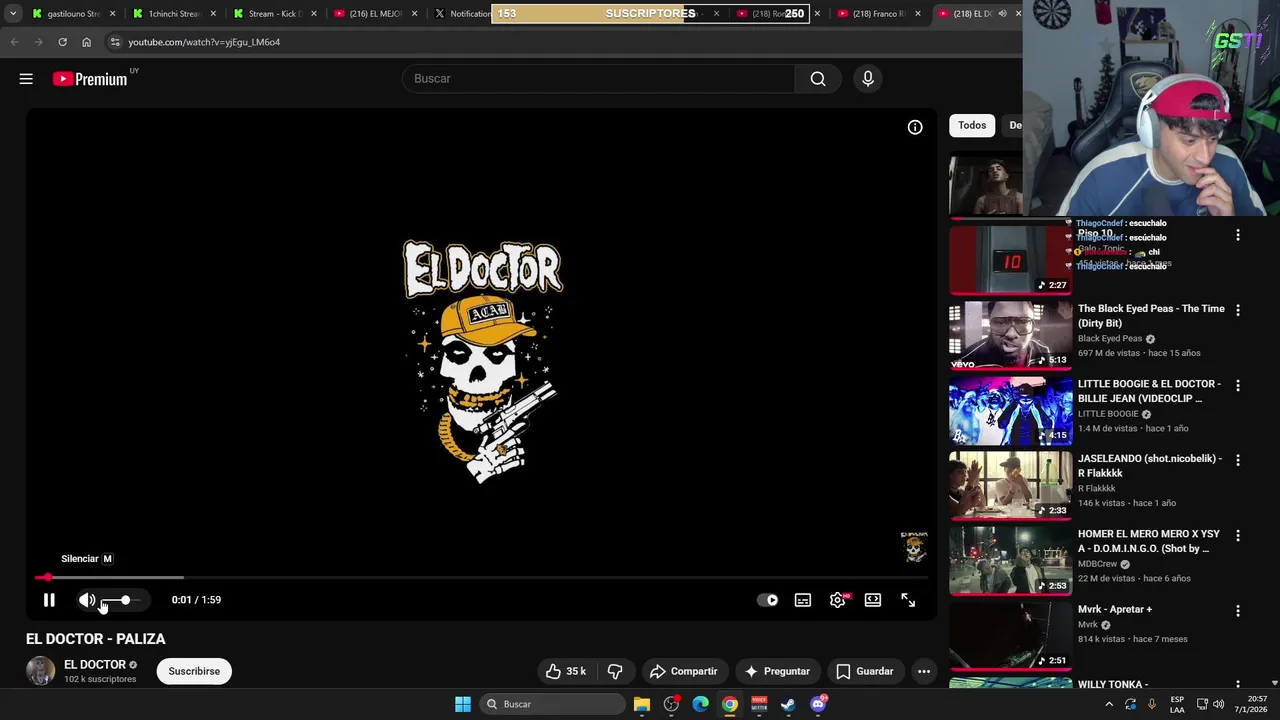Go to browser home page icon
Screen dimensions: 1280x720
click(86, 42)
